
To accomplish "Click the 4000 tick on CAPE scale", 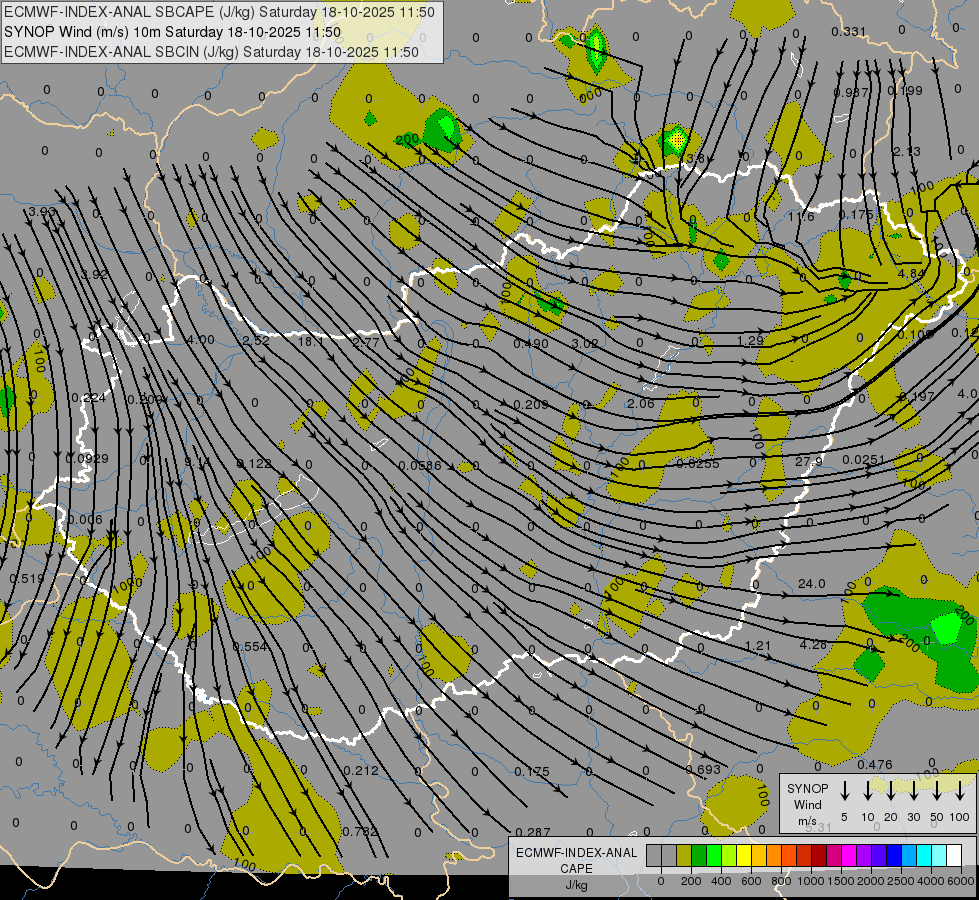I will pyautogui.click(x=932, y=881).
